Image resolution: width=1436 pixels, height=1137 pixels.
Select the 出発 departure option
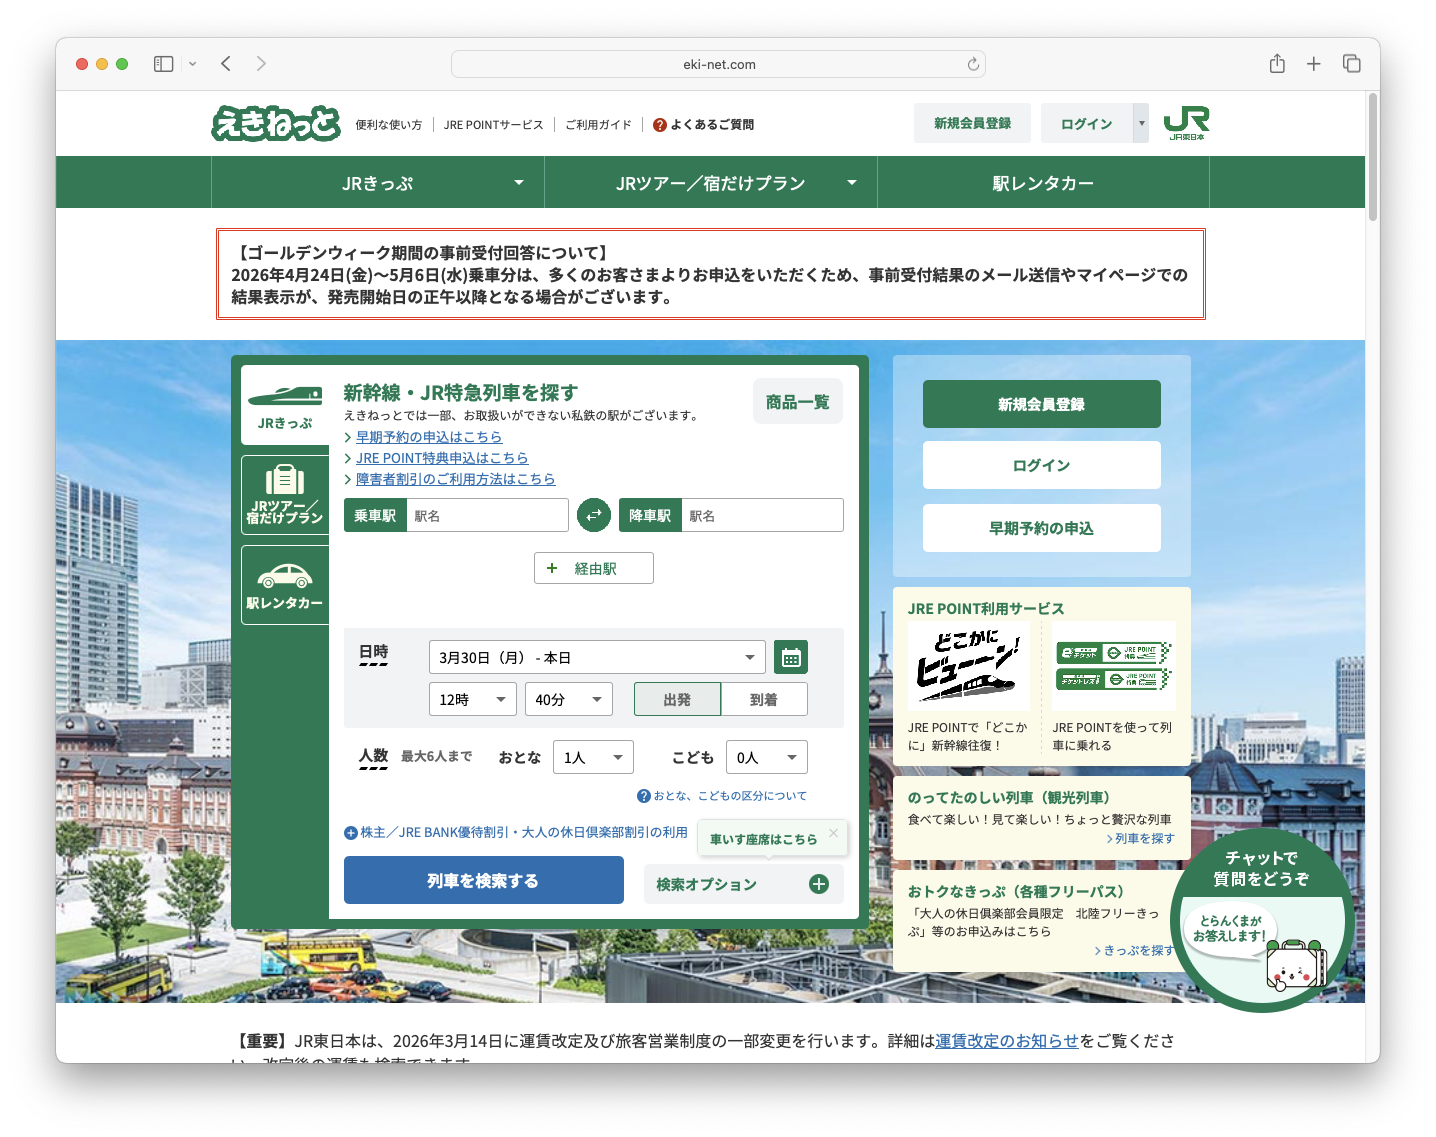tap(677, 699)
